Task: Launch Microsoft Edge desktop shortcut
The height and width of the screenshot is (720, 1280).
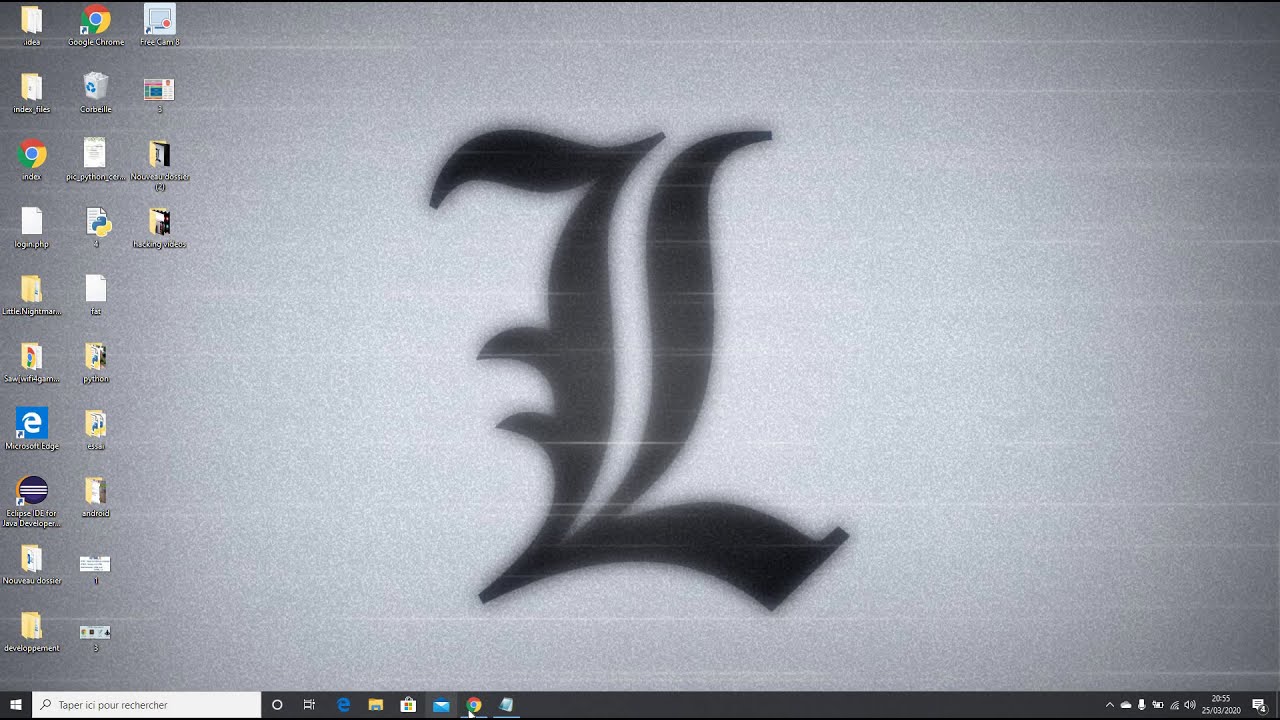Action: 32,427
